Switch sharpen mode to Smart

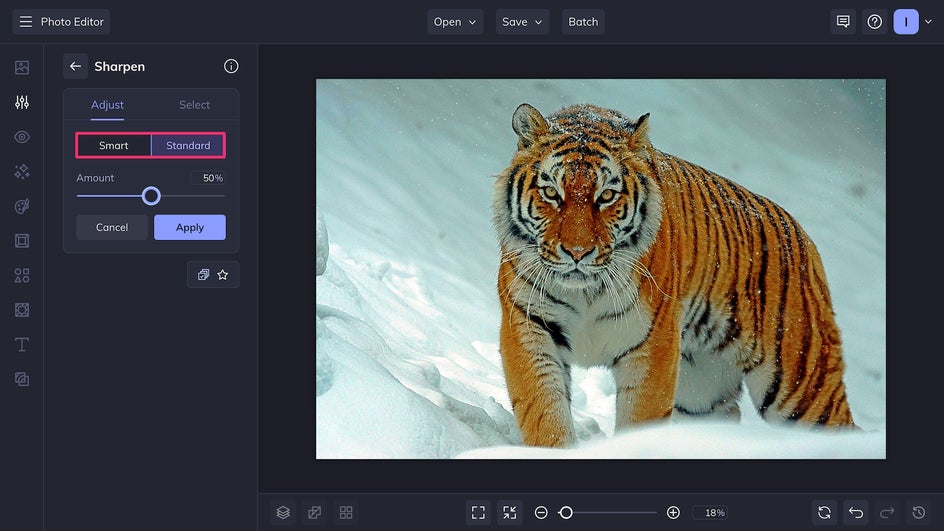[114, 145]
